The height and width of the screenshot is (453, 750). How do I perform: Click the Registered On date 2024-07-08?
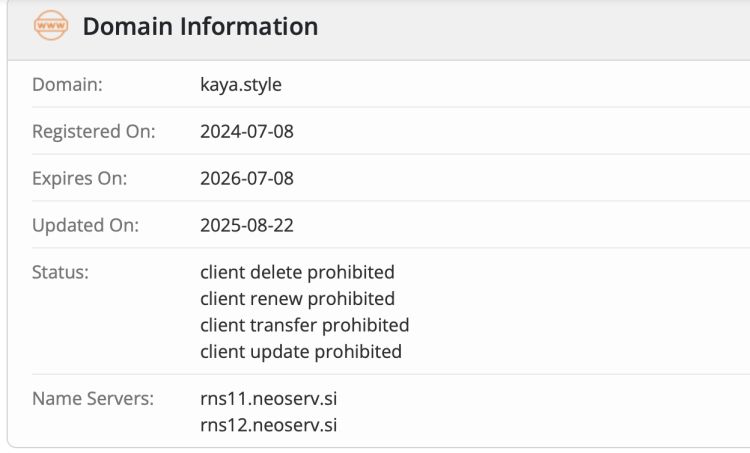pyautogui.click(x=247, y=132)
